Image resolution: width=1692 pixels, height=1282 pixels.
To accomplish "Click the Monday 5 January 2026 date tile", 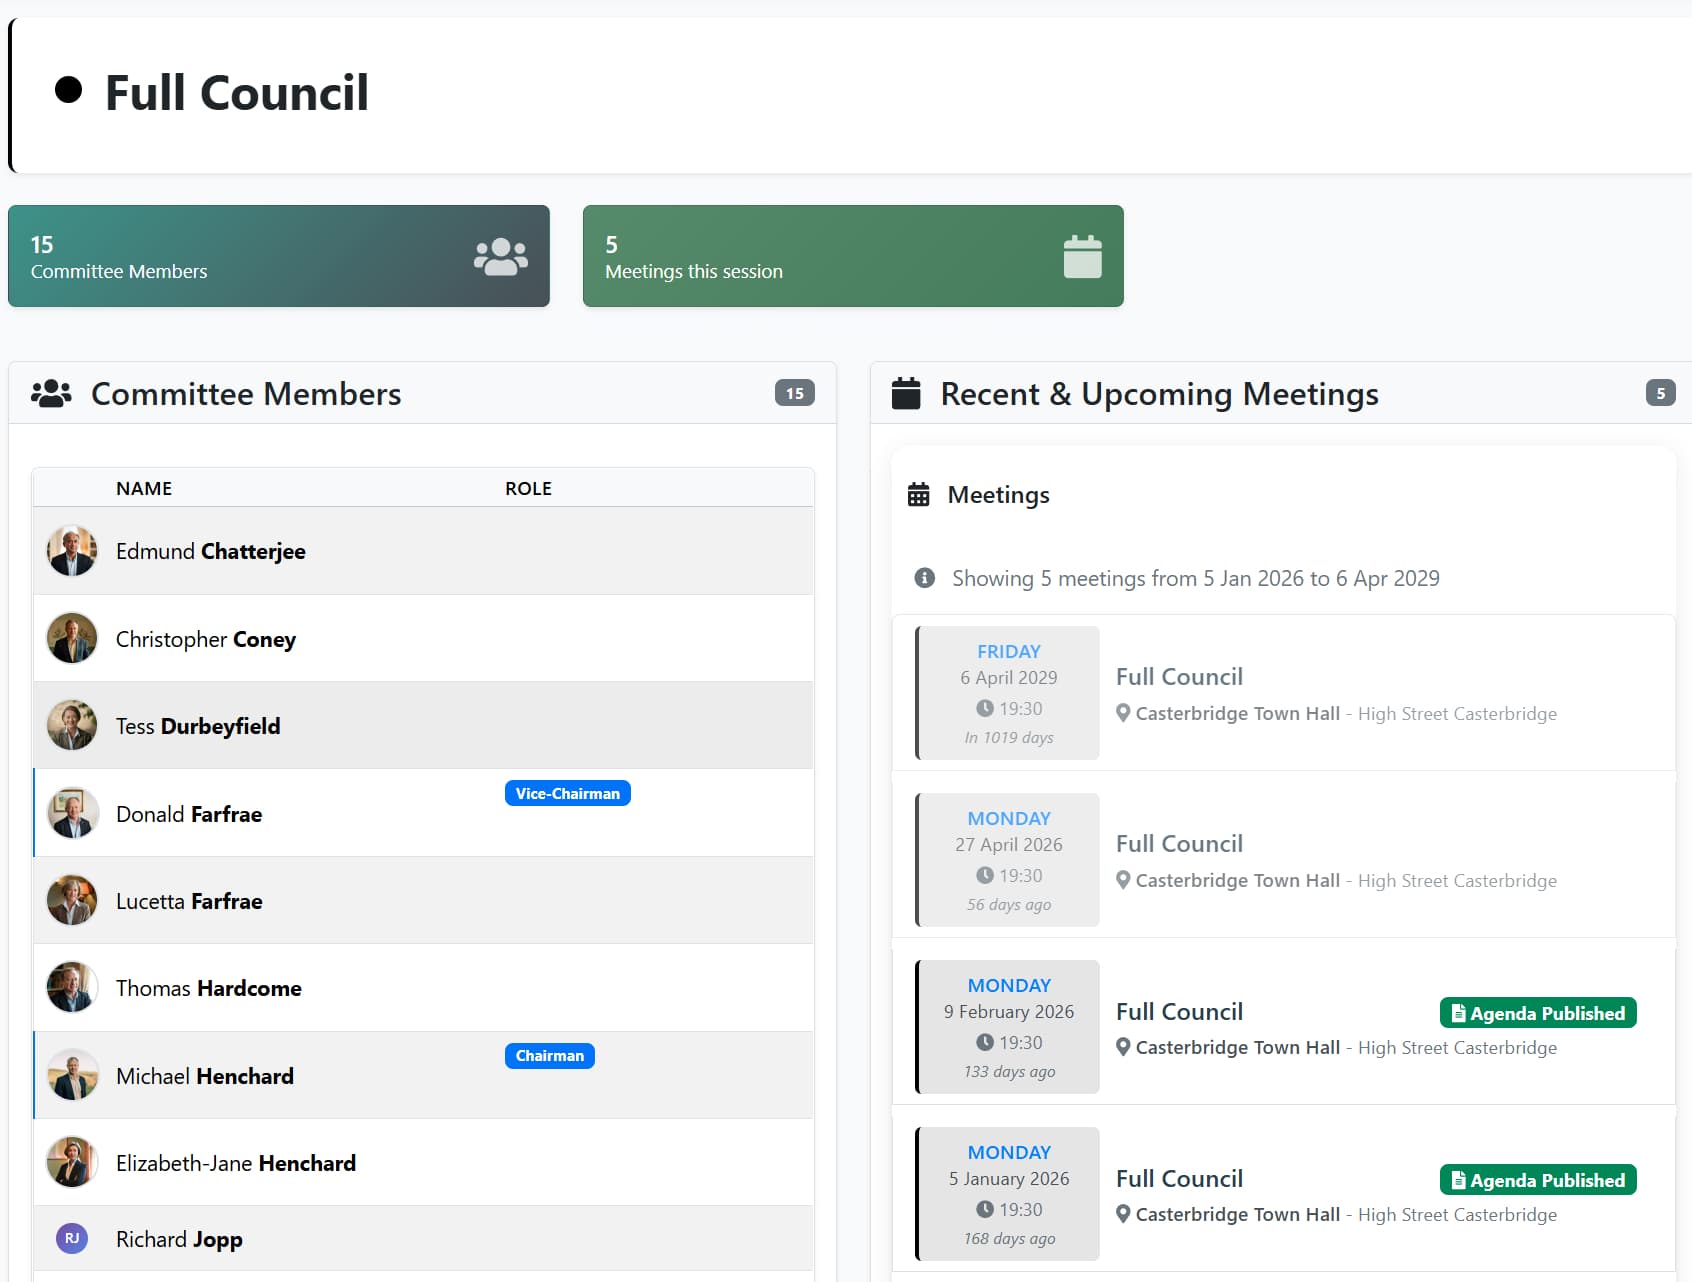I will pos(1008,1194).
